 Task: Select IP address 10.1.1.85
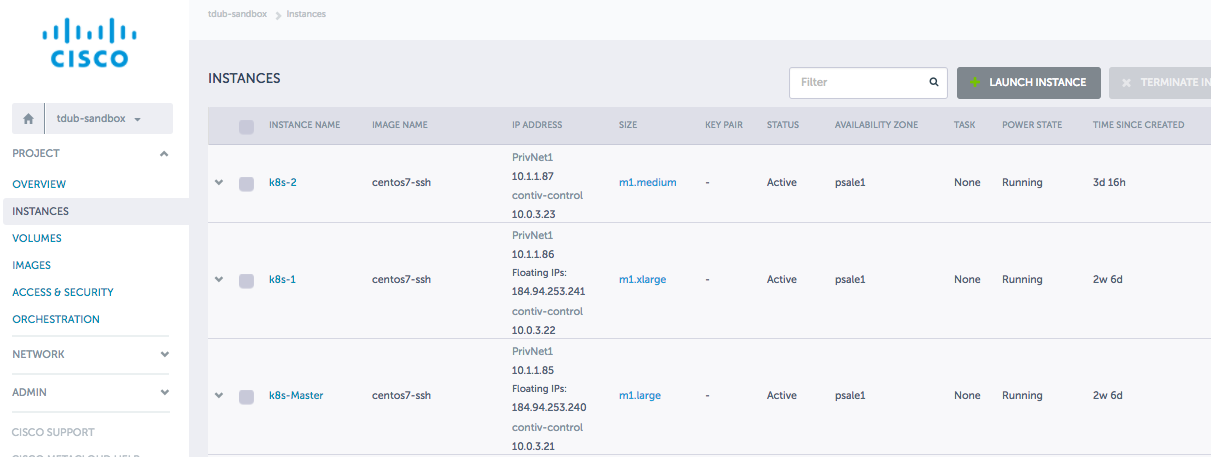533,370
